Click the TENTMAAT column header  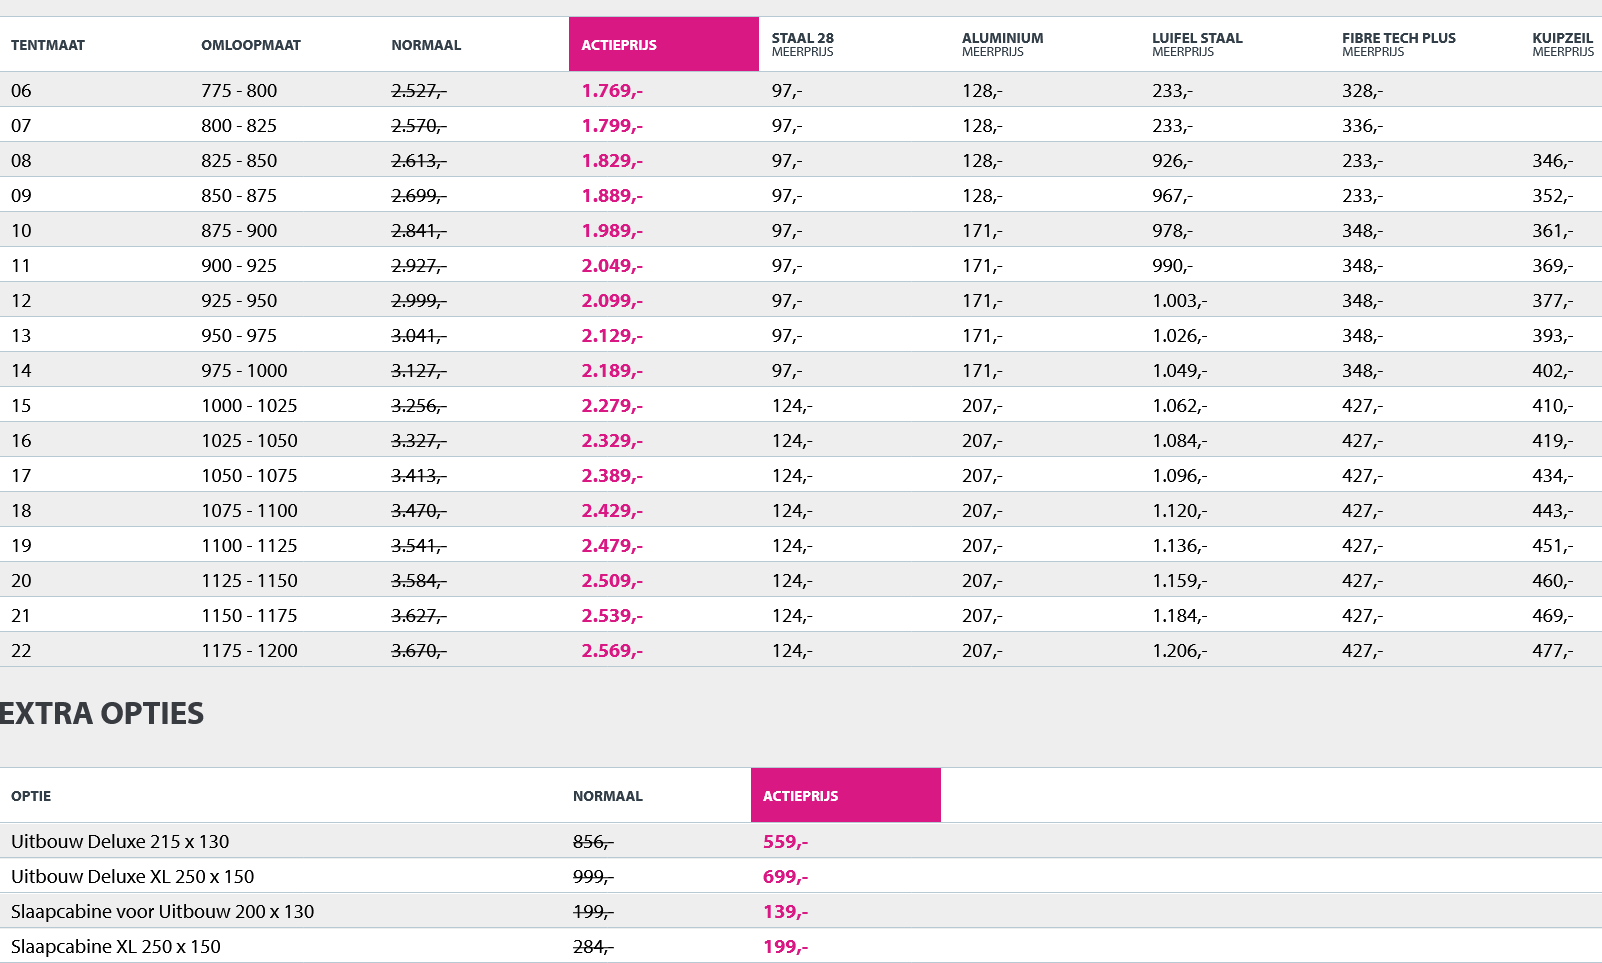click(48, 45)
